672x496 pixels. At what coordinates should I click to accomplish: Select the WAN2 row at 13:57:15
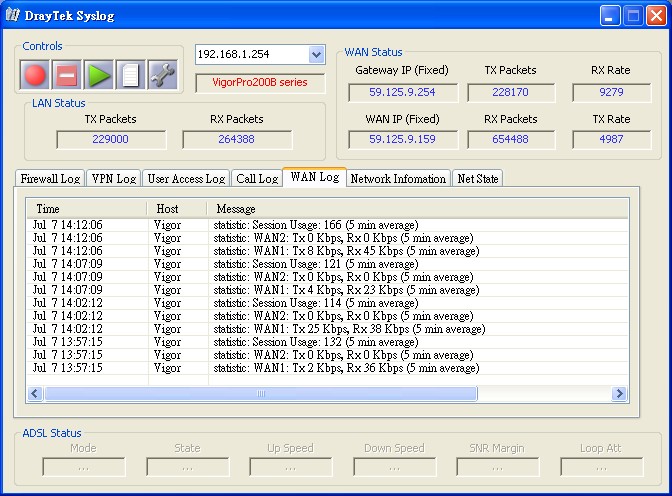coord(328,355)
